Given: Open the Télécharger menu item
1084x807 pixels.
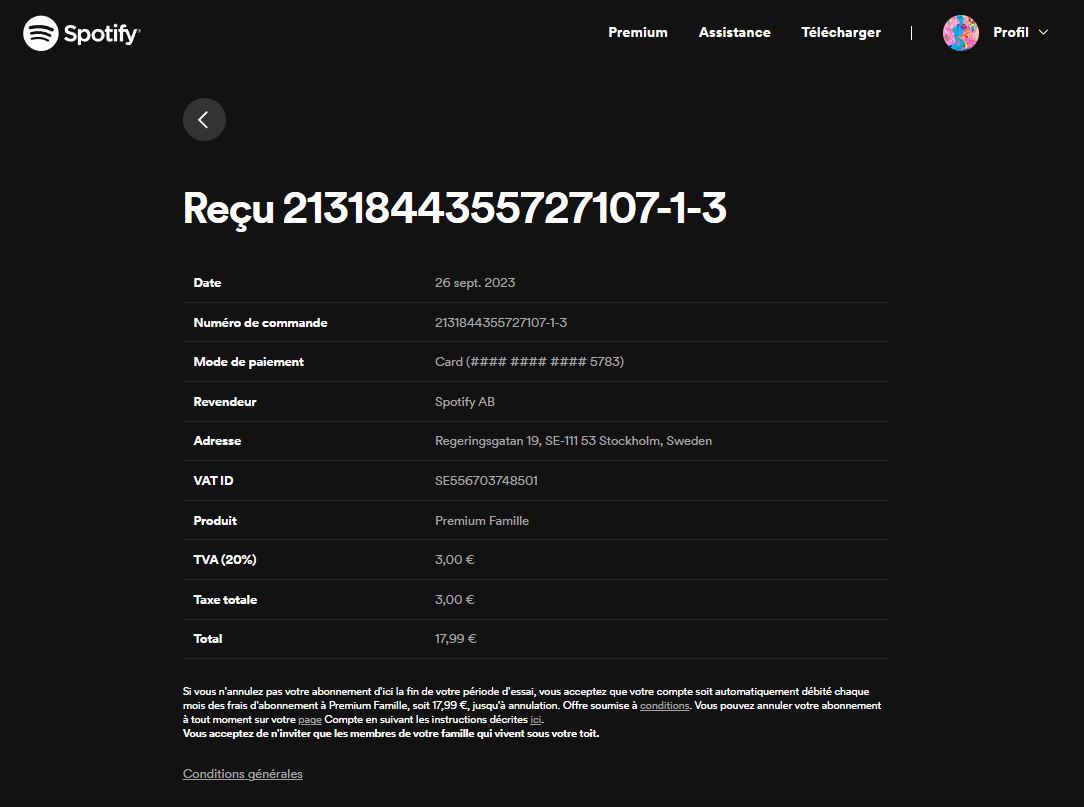Looking at the screenshot, I should 841,33.
